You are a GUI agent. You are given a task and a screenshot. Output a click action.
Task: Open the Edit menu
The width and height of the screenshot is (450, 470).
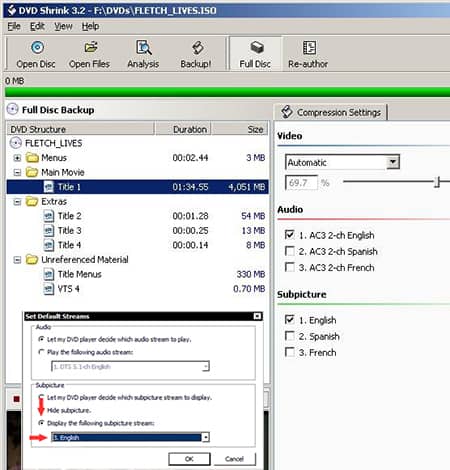tap(37, 26)
